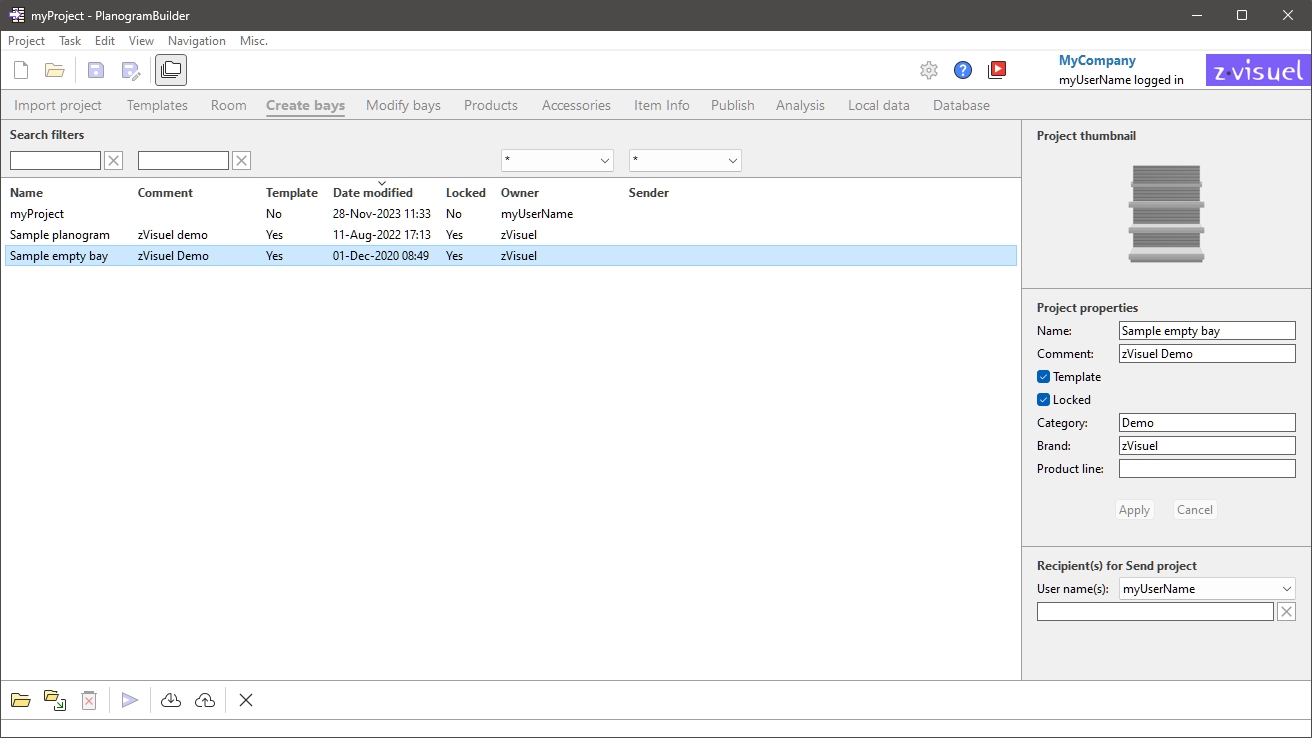Sort by the Owner column header
The image size is (1312, 738).
click(520, 193)
